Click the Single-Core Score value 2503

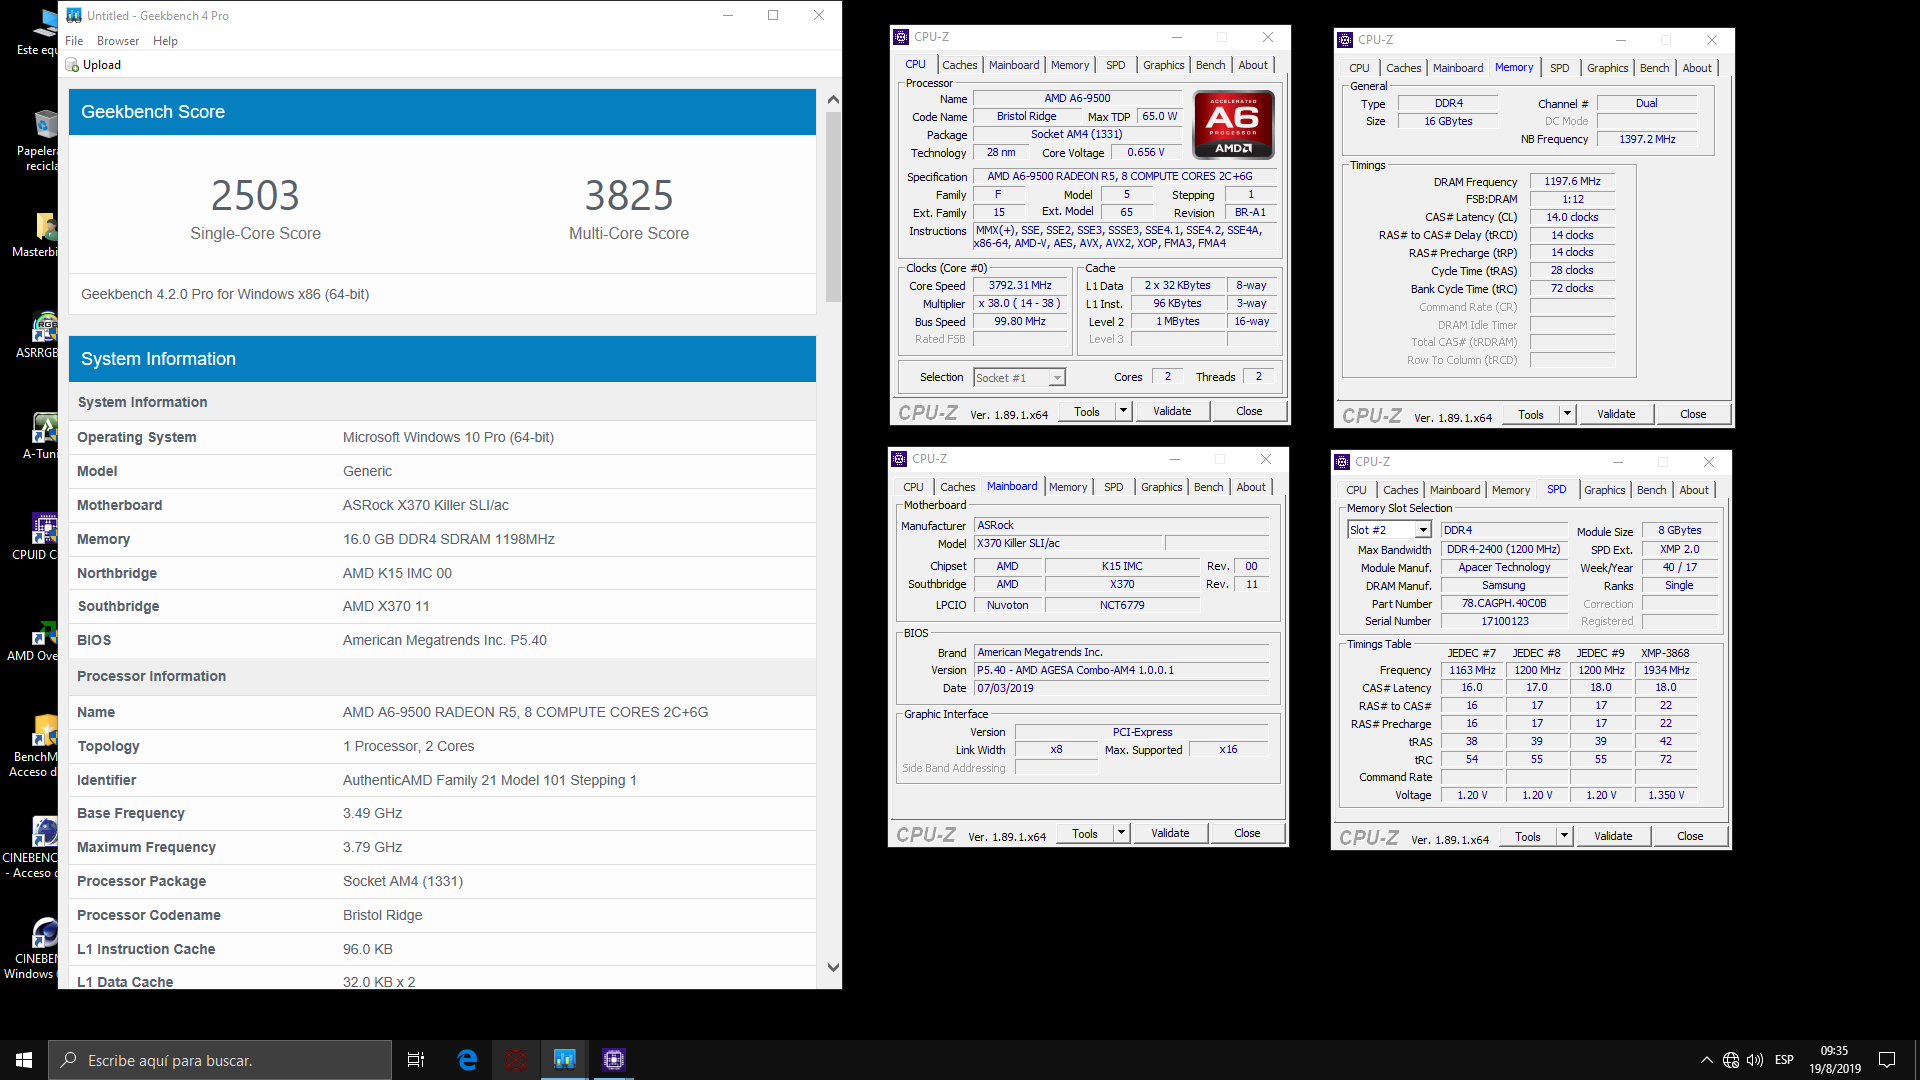pos(255,195)
